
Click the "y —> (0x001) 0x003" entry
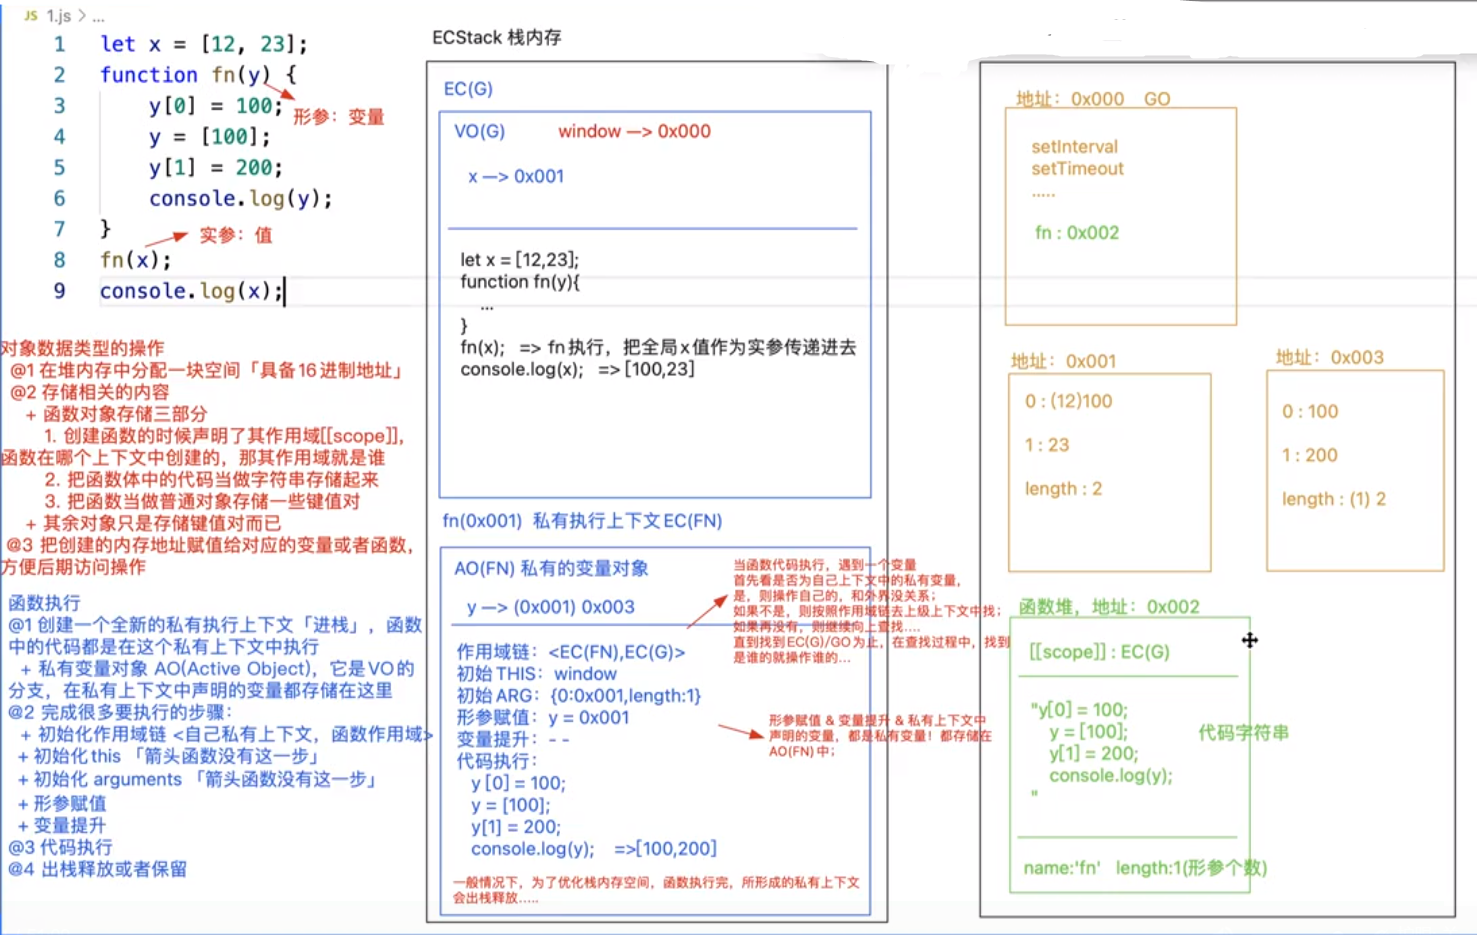tap(550, 607)
